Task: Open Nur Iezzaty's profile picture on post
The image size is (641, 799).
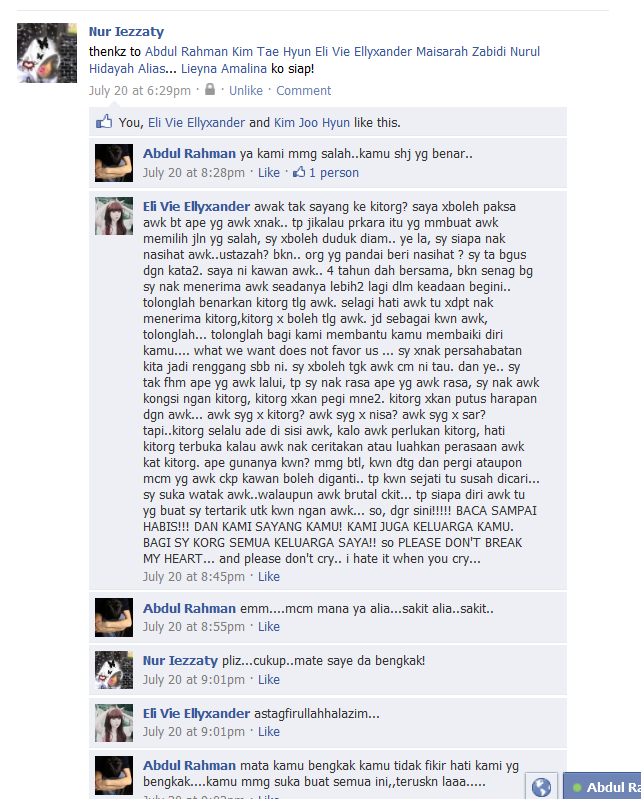Action: [47, 52]
